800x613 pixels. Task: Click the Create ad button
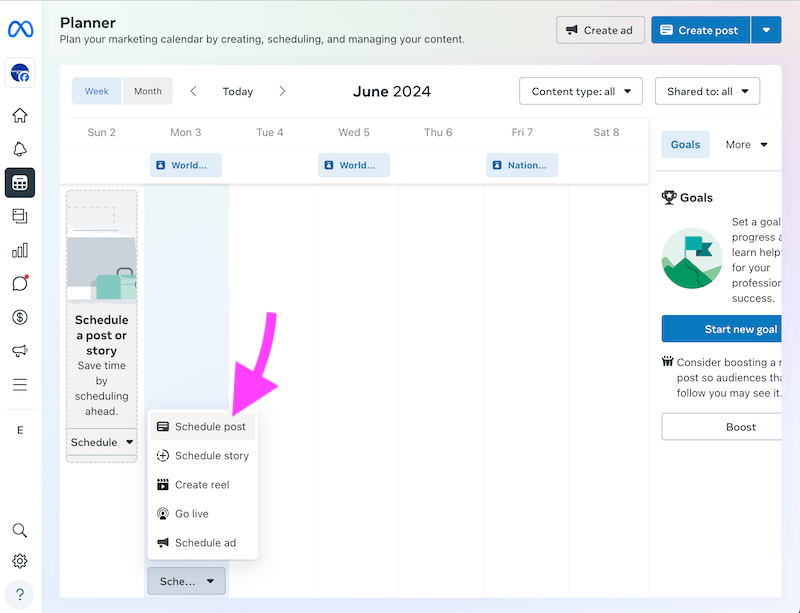click(x=600, y=30)
